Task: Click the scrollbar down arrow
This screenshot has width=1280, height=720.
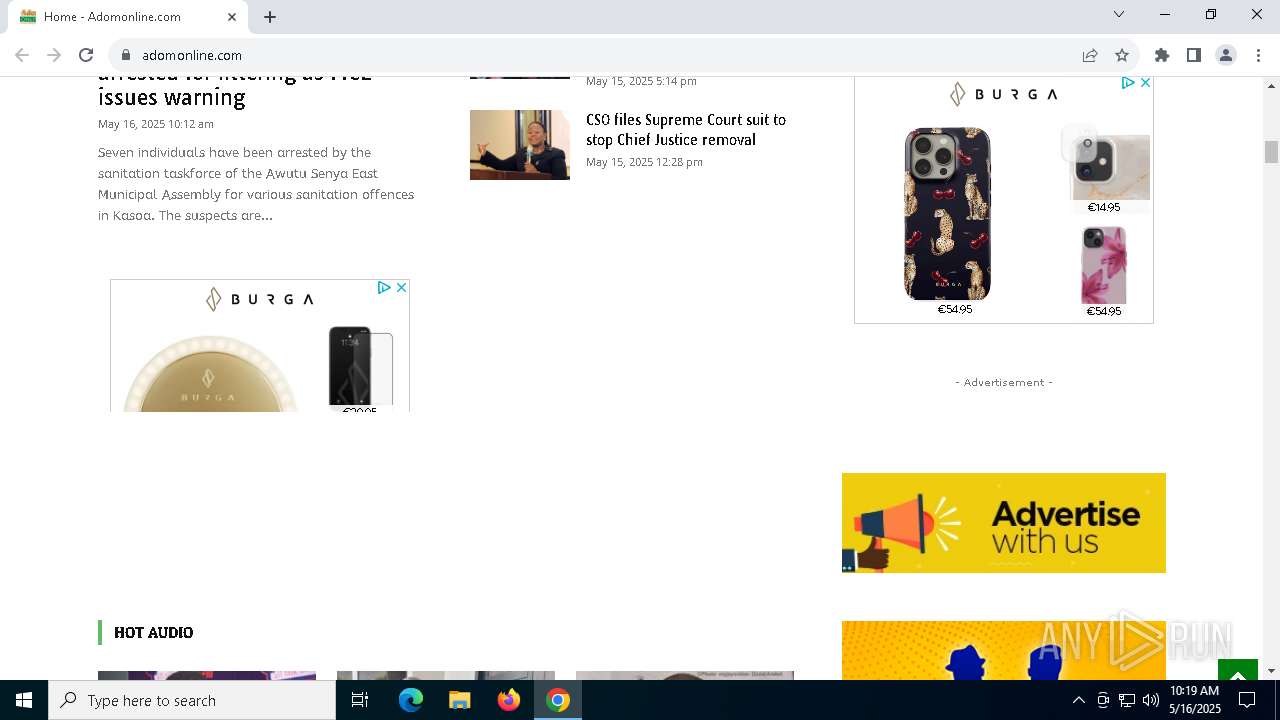Action: tap(1271, 671)
